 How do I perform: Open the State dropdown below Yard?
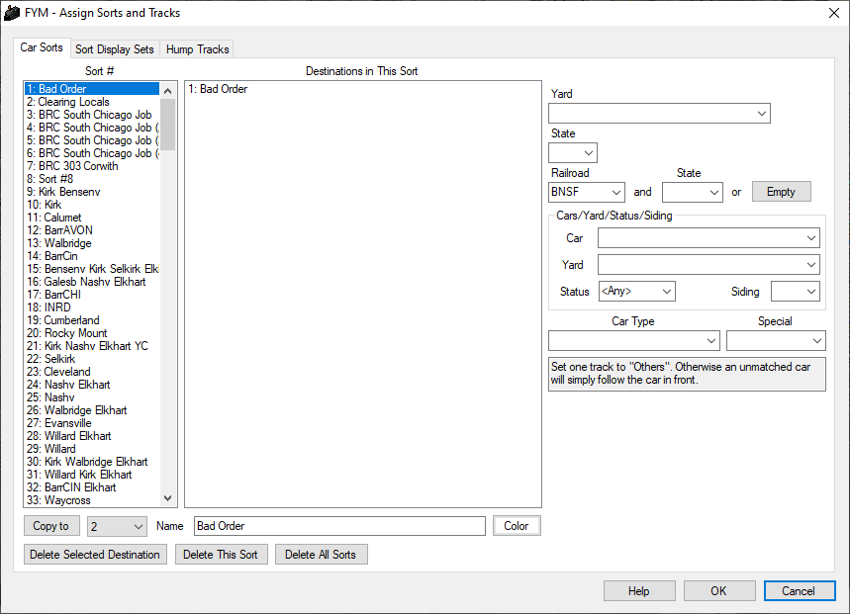point(573,153)
